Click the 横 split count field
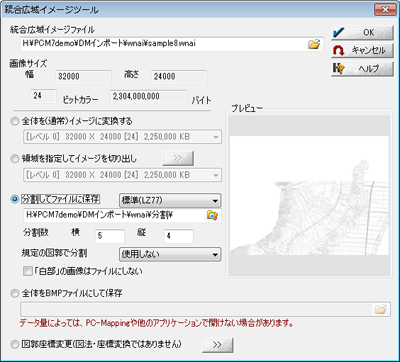This screenshot has height=362, width=400. pyautogui.click(x=110, y=236)
